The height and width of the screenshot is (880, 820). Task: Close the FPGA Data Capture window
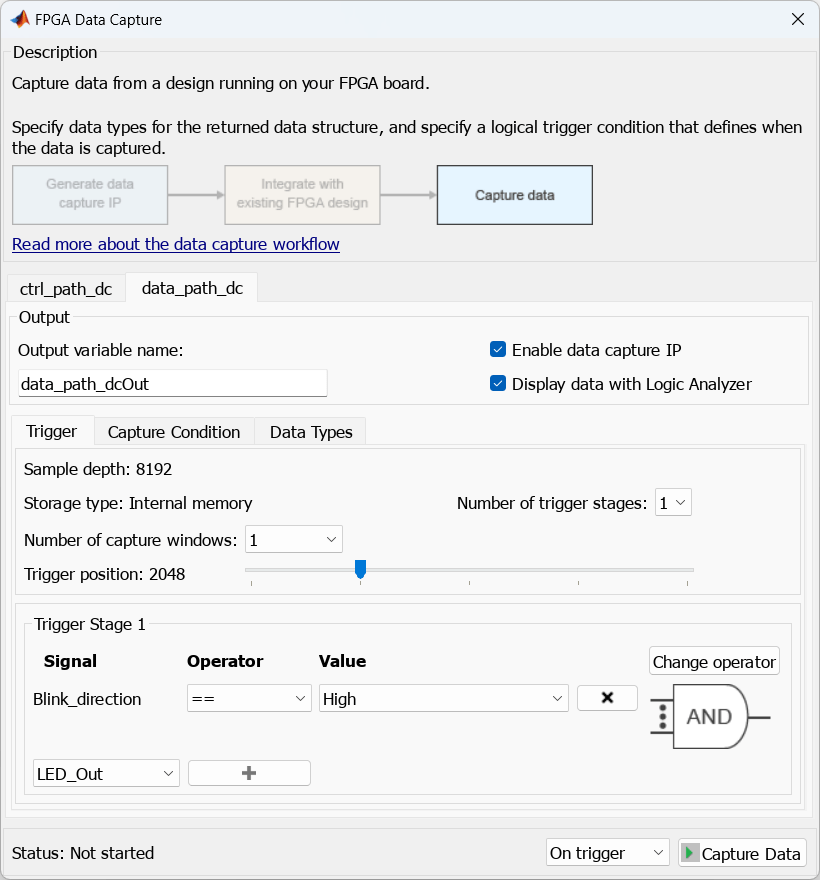coord(797,19)
